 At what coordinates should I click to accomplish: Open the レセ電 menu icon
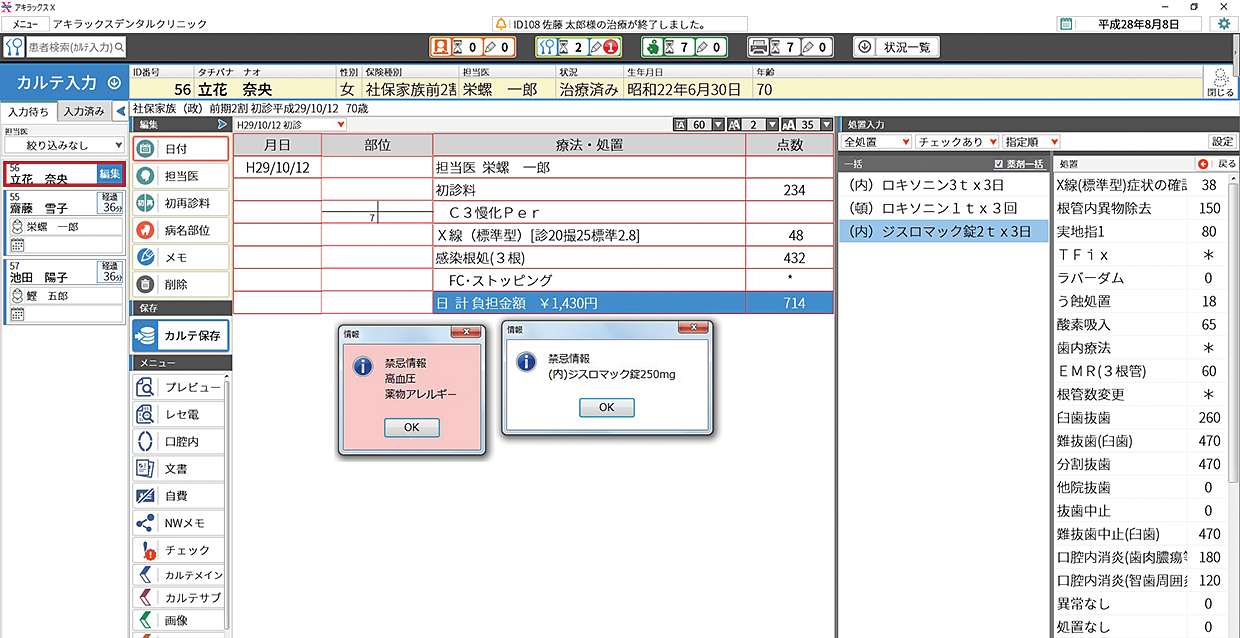coord(145,414)
